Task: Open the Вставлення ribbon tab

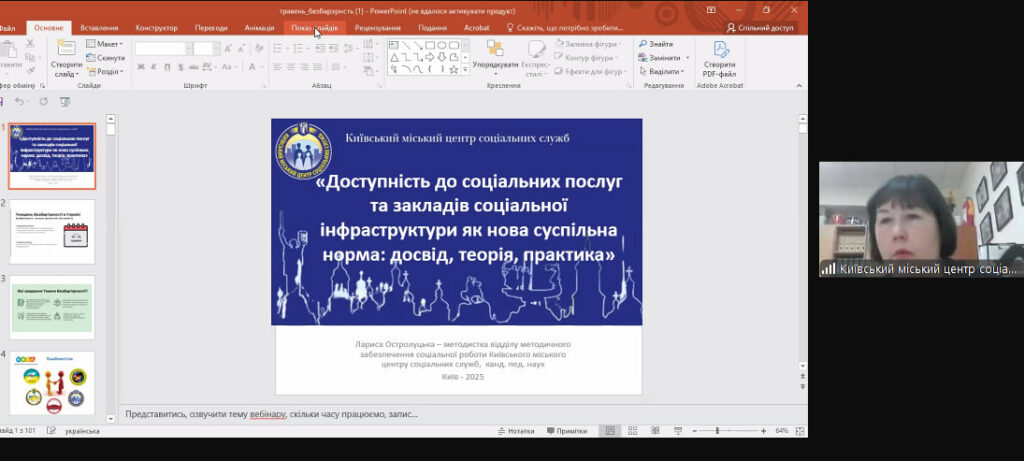Action: [x=99, y=28]
